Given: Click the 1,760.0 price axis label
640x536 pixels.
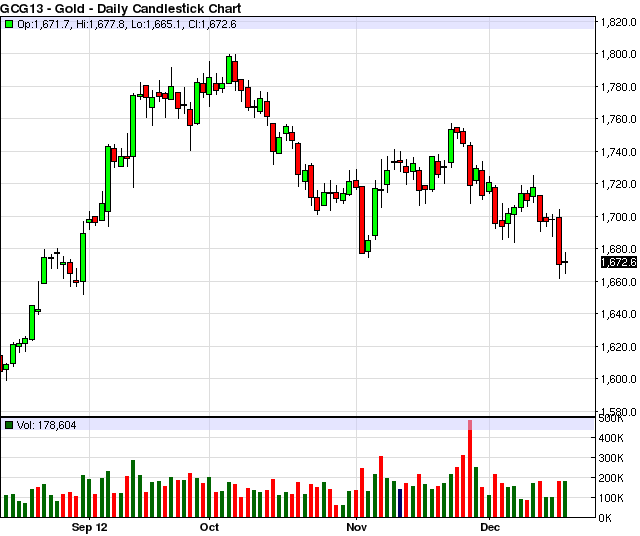Looking at the screenshot, I should tap(618, 119).
